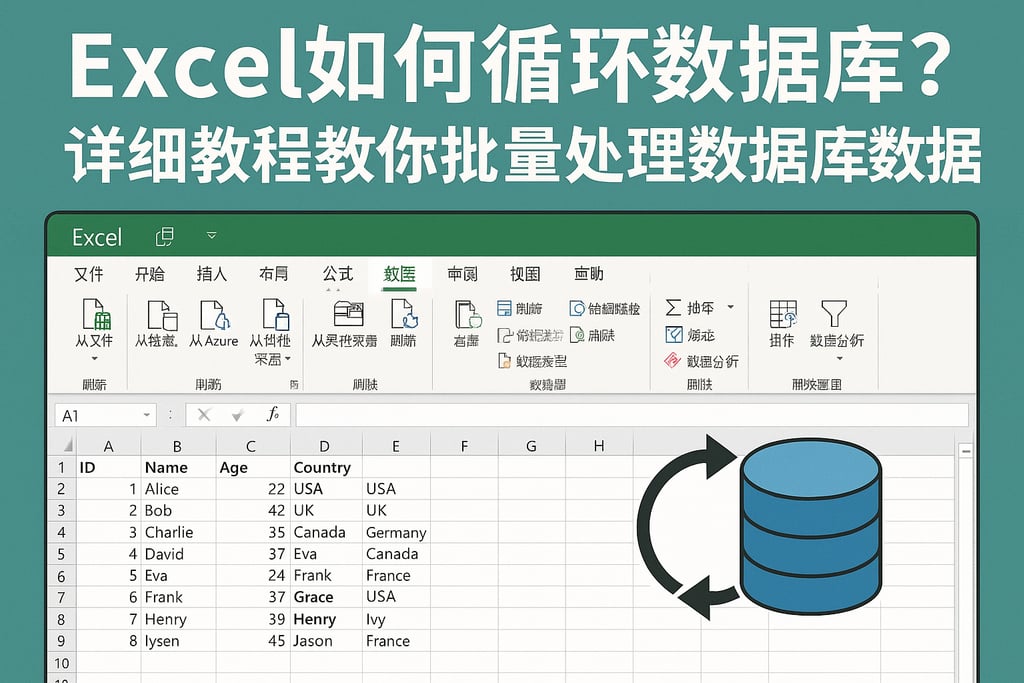Click the storefront-style source icon
The height and width of the screenshot is (683, 1024).
(x=348, y=314)
